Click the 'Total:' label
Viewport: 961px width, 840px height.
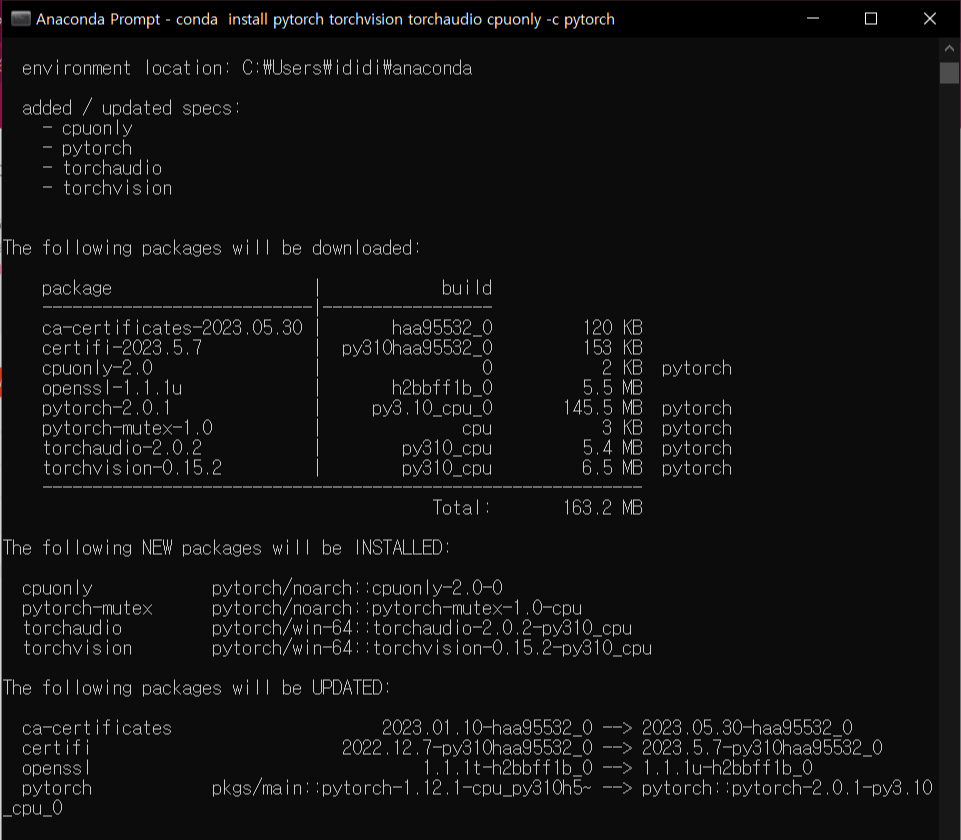462,508
